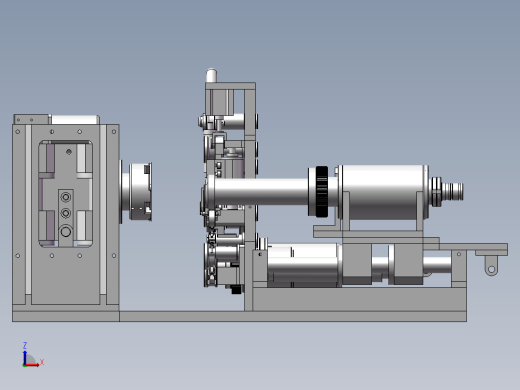Select the round chuck on the left housing
520x390 pixels.
[x=140, y=192]
